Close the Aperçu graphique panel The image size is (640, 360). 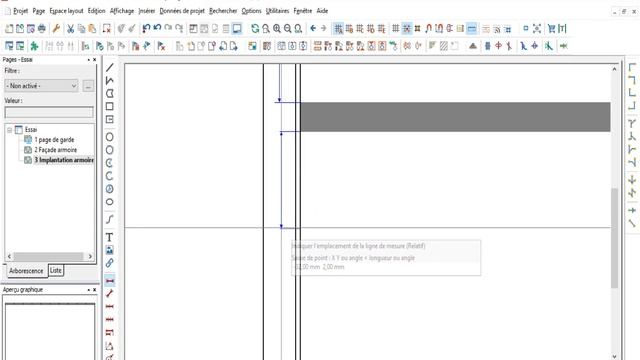95,290
